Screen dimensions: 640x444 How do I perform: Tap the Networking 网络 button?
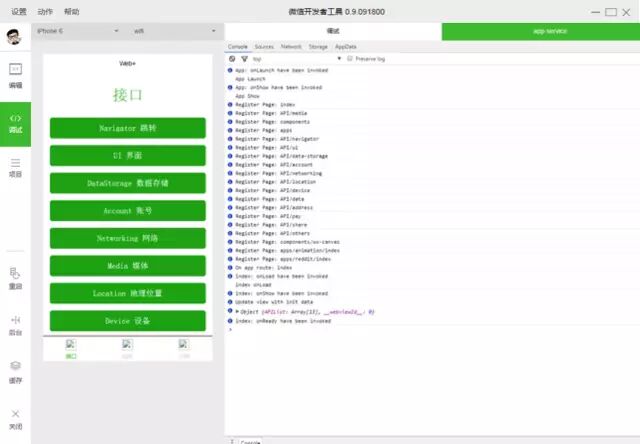(x=128, y=238)
